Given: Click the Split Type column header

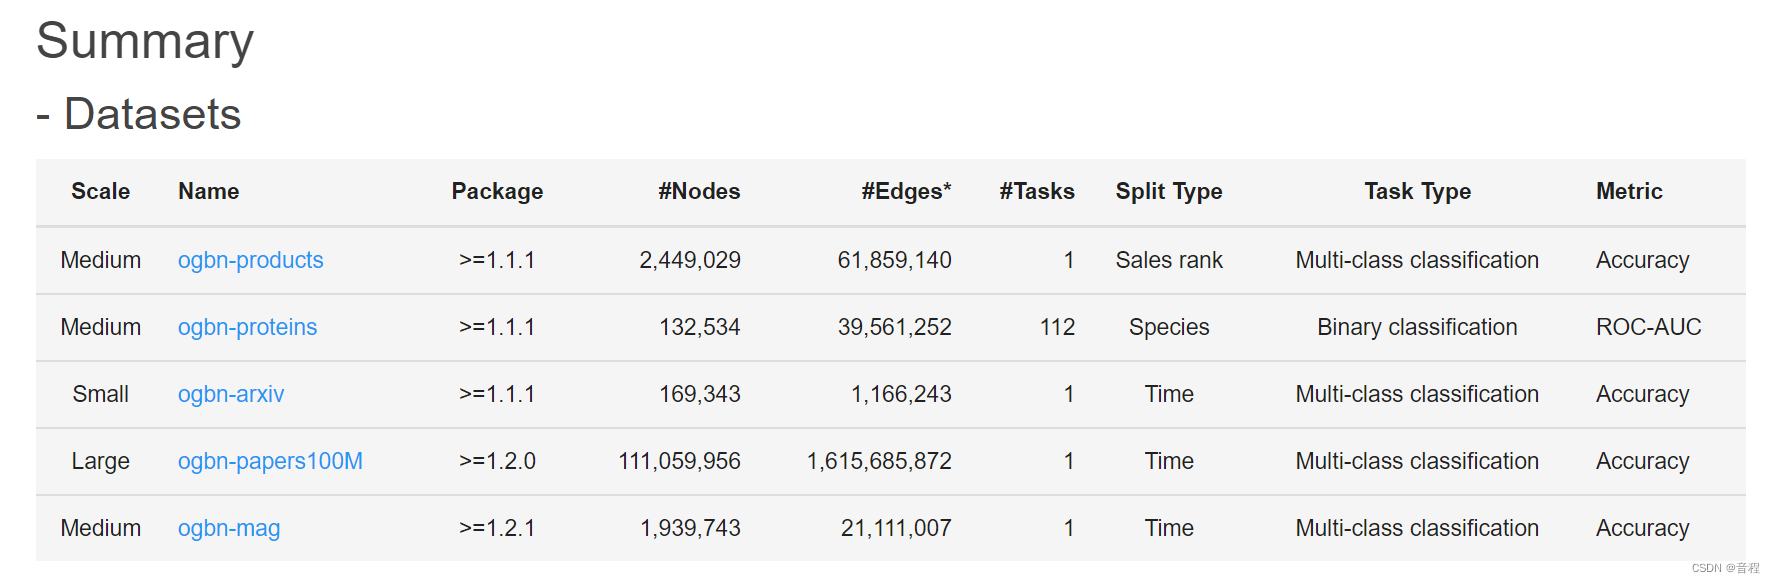Looking at the screenshot, I should (x=1169, y=192).
